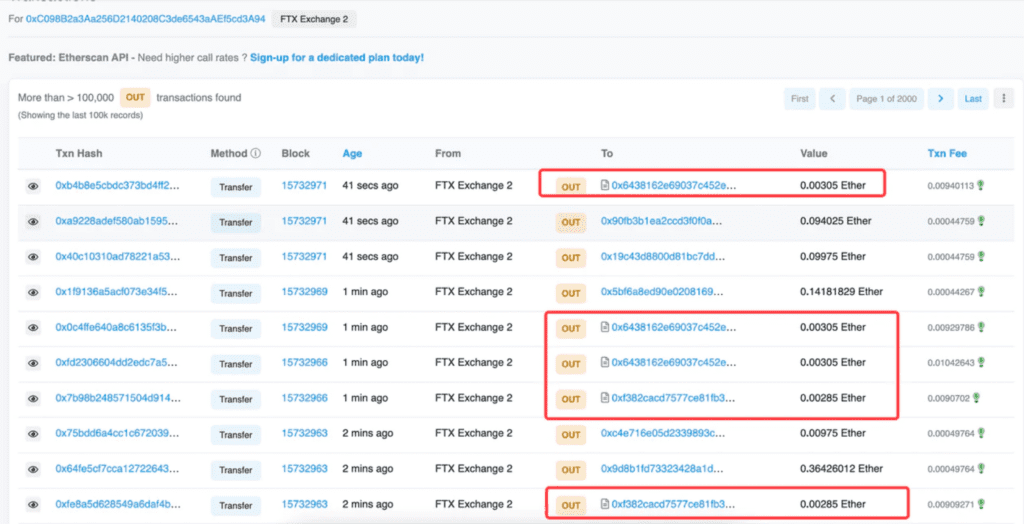The image size is (1024, 524).
Task: Open block 15732969 in 0x1f9136a5 row
Action: [304, 291]
